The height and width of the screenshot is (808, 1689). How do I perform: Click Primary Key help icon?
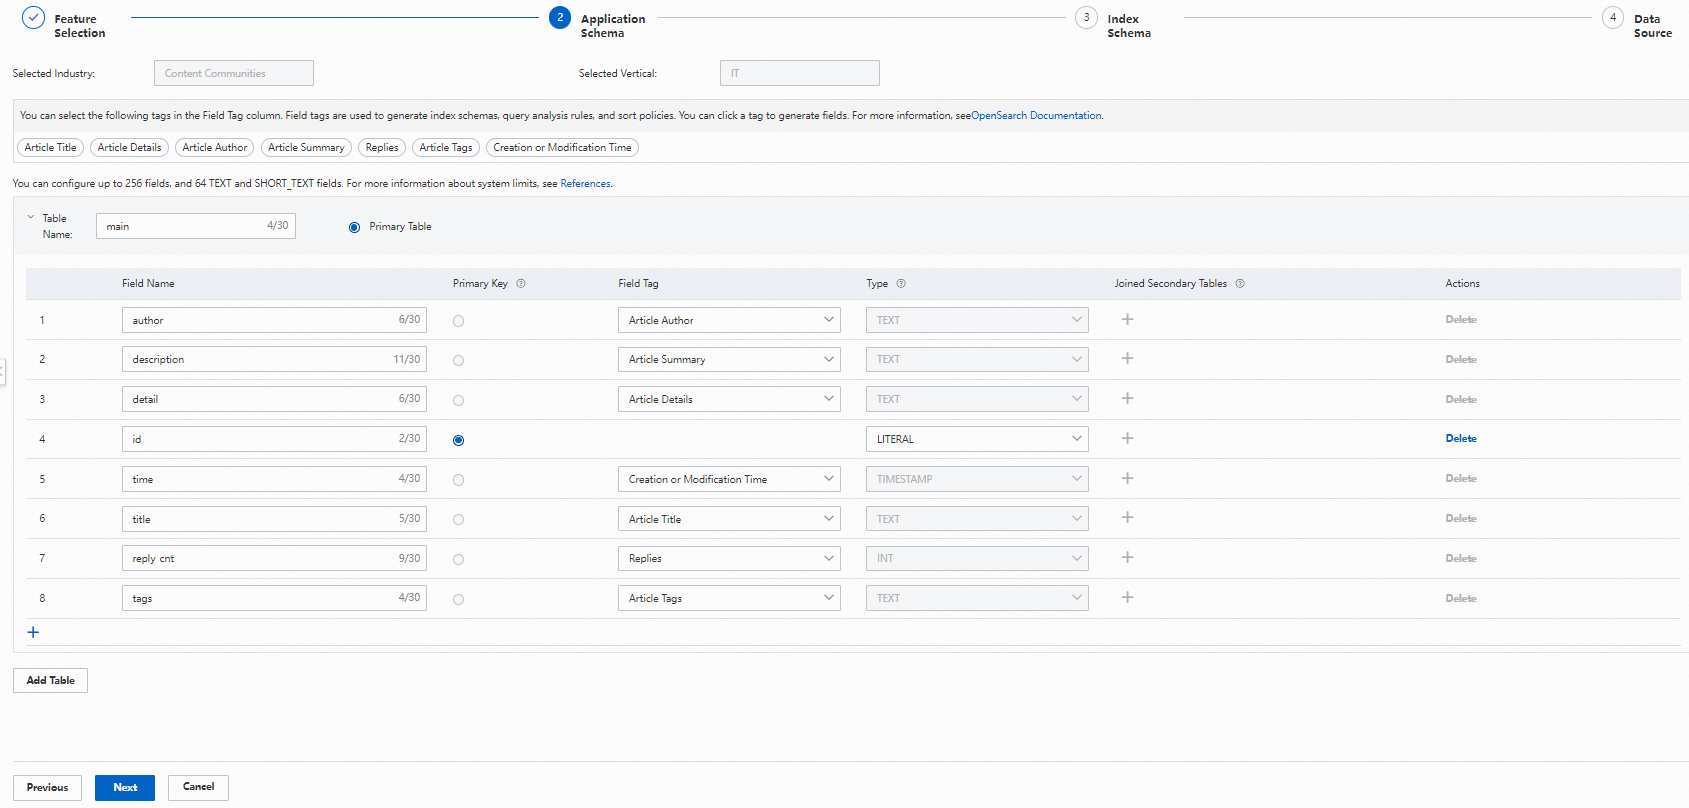pyautogui.click(x=521, y=284)
